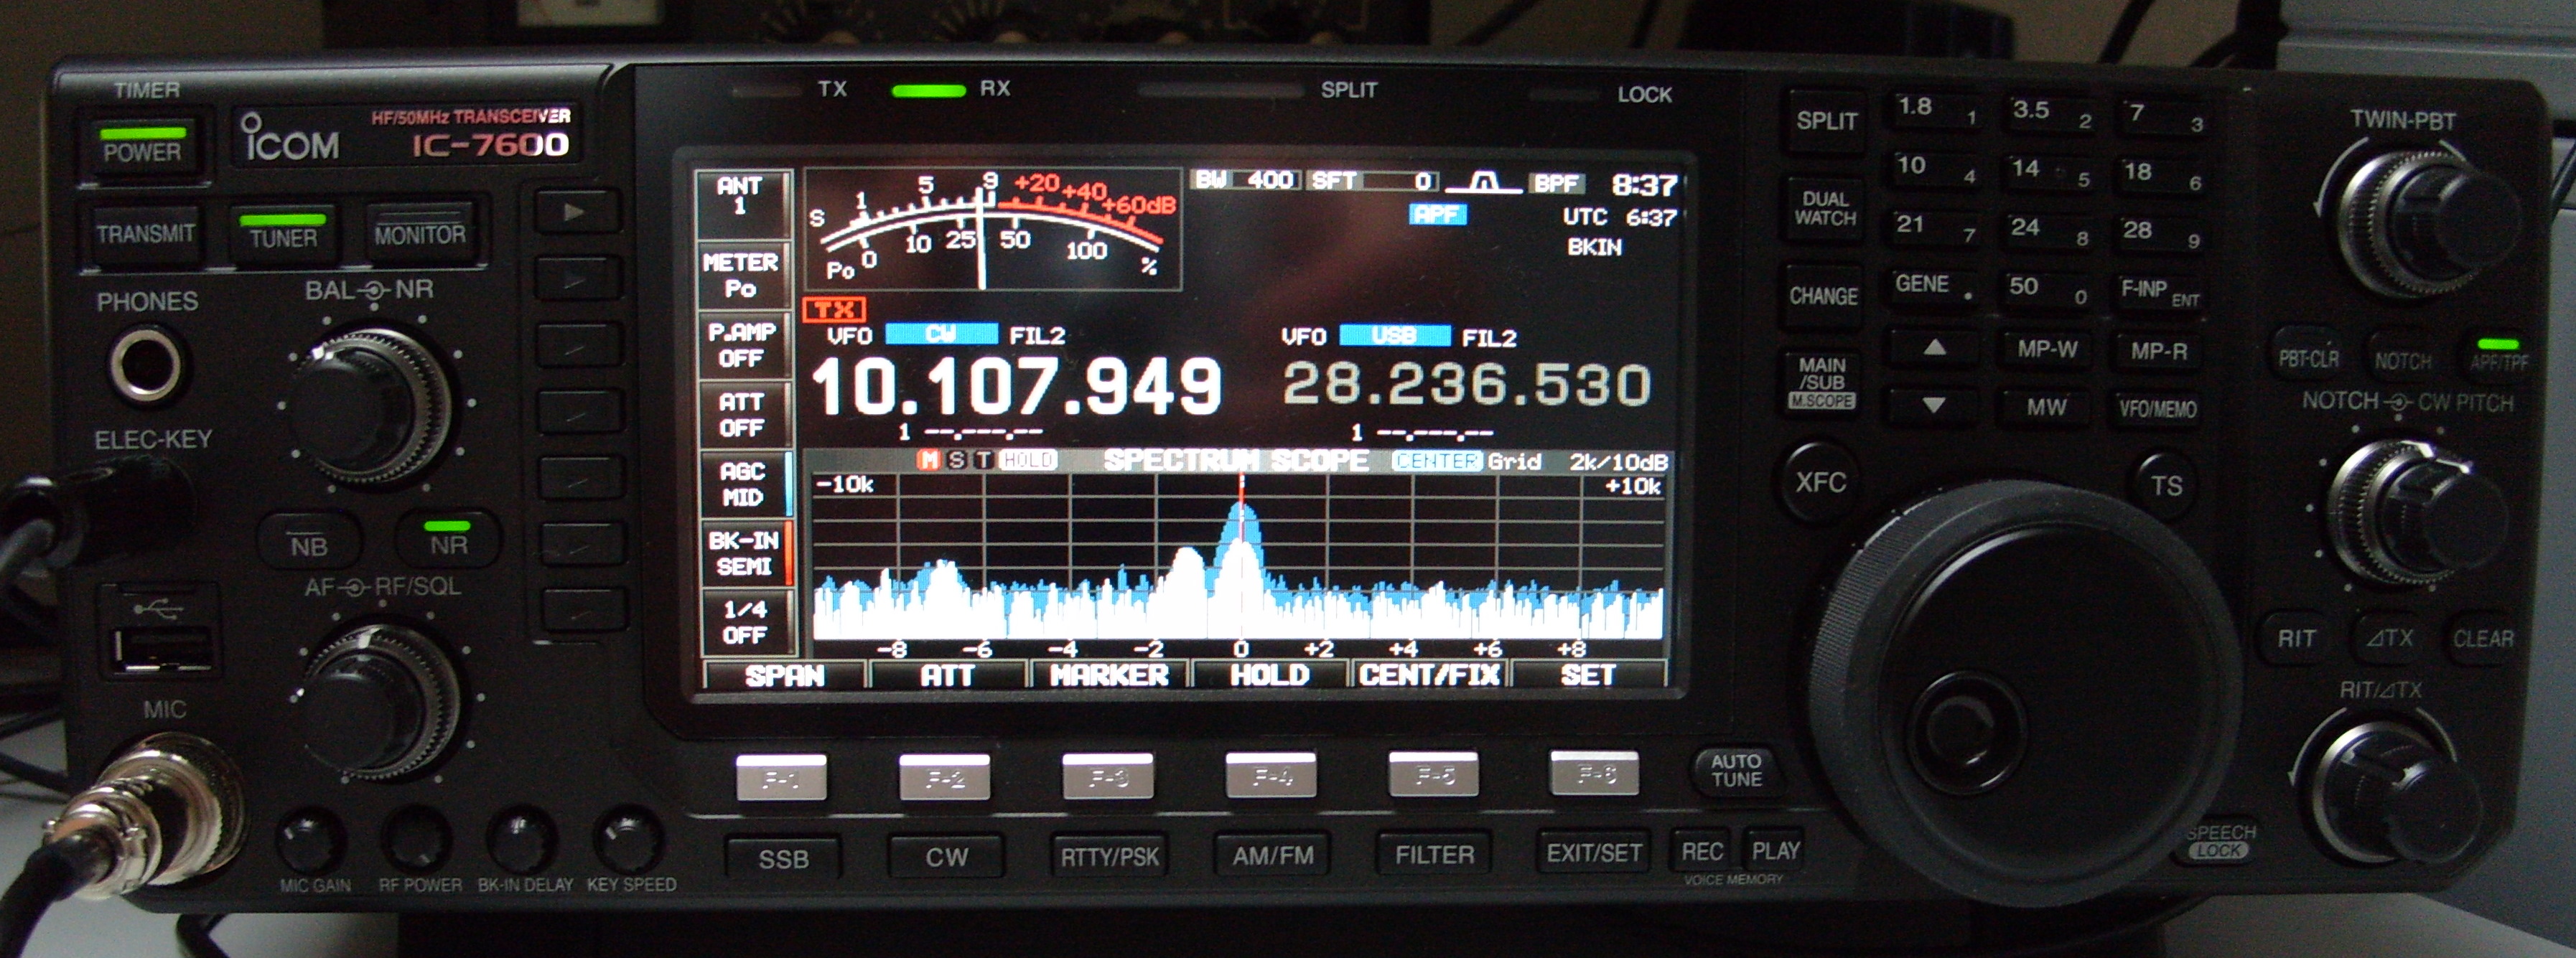Select the SET scope menu item
The height and width of the screenshot is (958, 2576).
[1588, 676]
